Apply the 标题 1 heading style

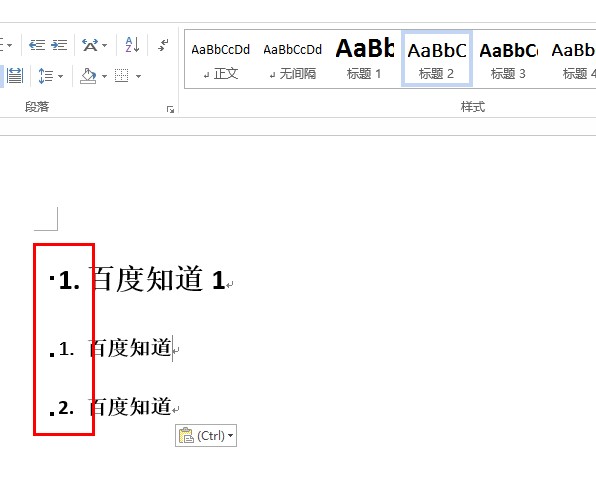[365, 60]
